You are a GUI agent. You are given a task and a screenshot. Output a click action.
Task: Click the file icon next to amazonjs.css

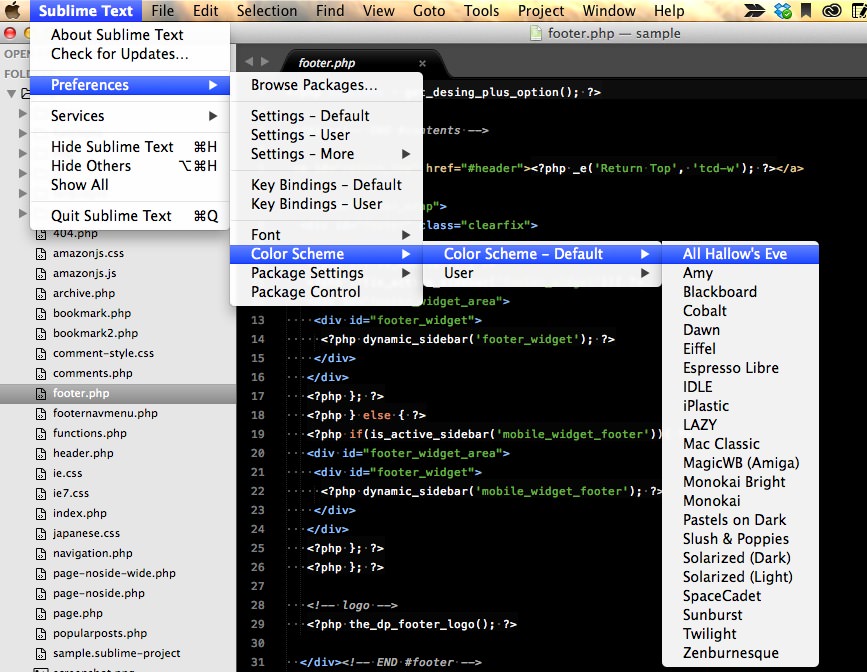coord(41,254)
